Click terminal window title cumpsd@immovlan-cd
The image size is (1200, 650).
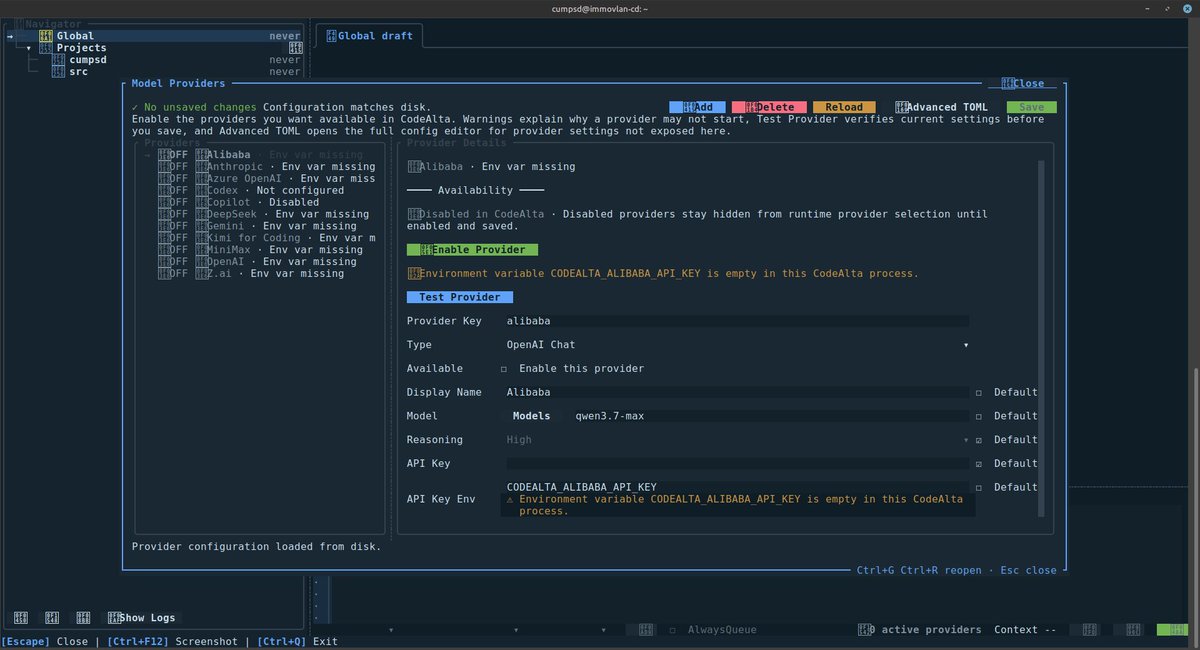click(599, 8)
